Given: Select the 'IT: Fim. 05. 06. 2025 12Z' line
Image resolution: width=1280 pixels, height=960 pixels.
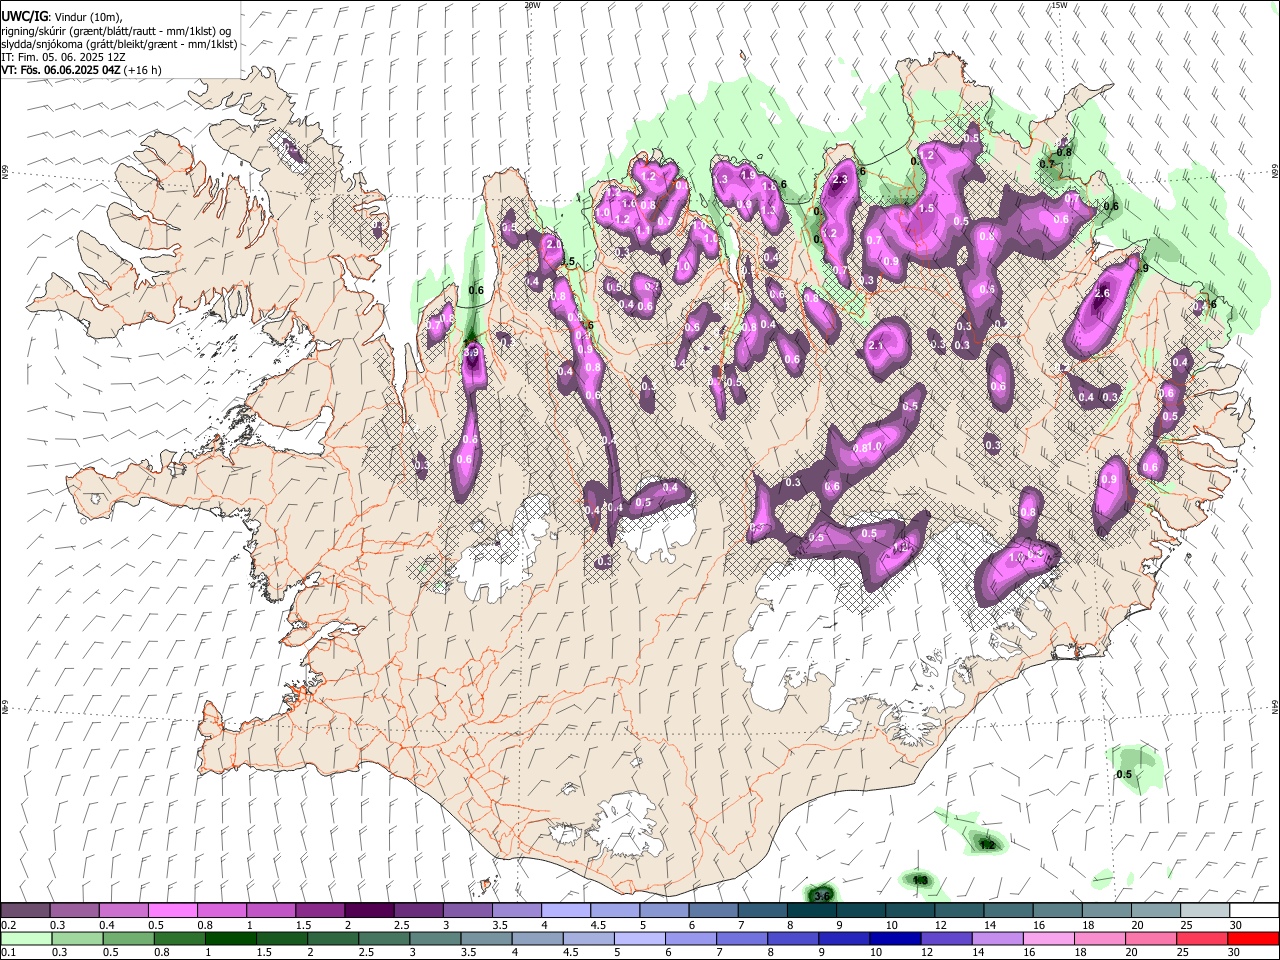Looking at the screenshot, I should click(x=63, y=56).
